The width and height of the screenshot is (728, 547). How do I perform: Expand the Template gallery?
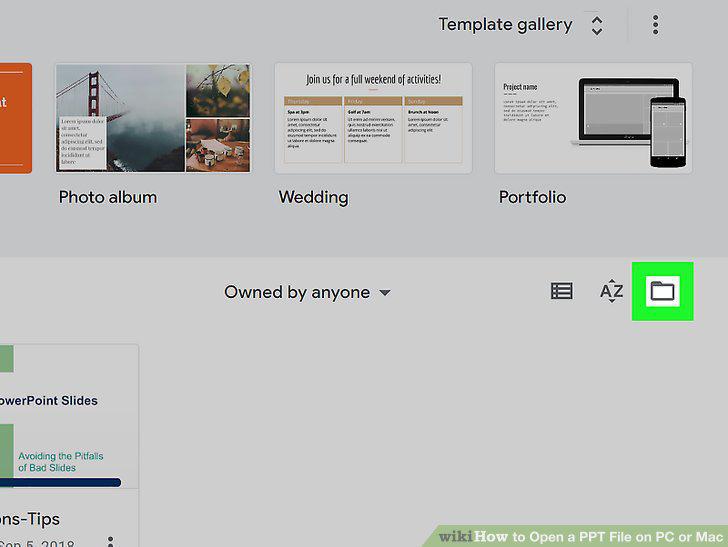(597, 26)
